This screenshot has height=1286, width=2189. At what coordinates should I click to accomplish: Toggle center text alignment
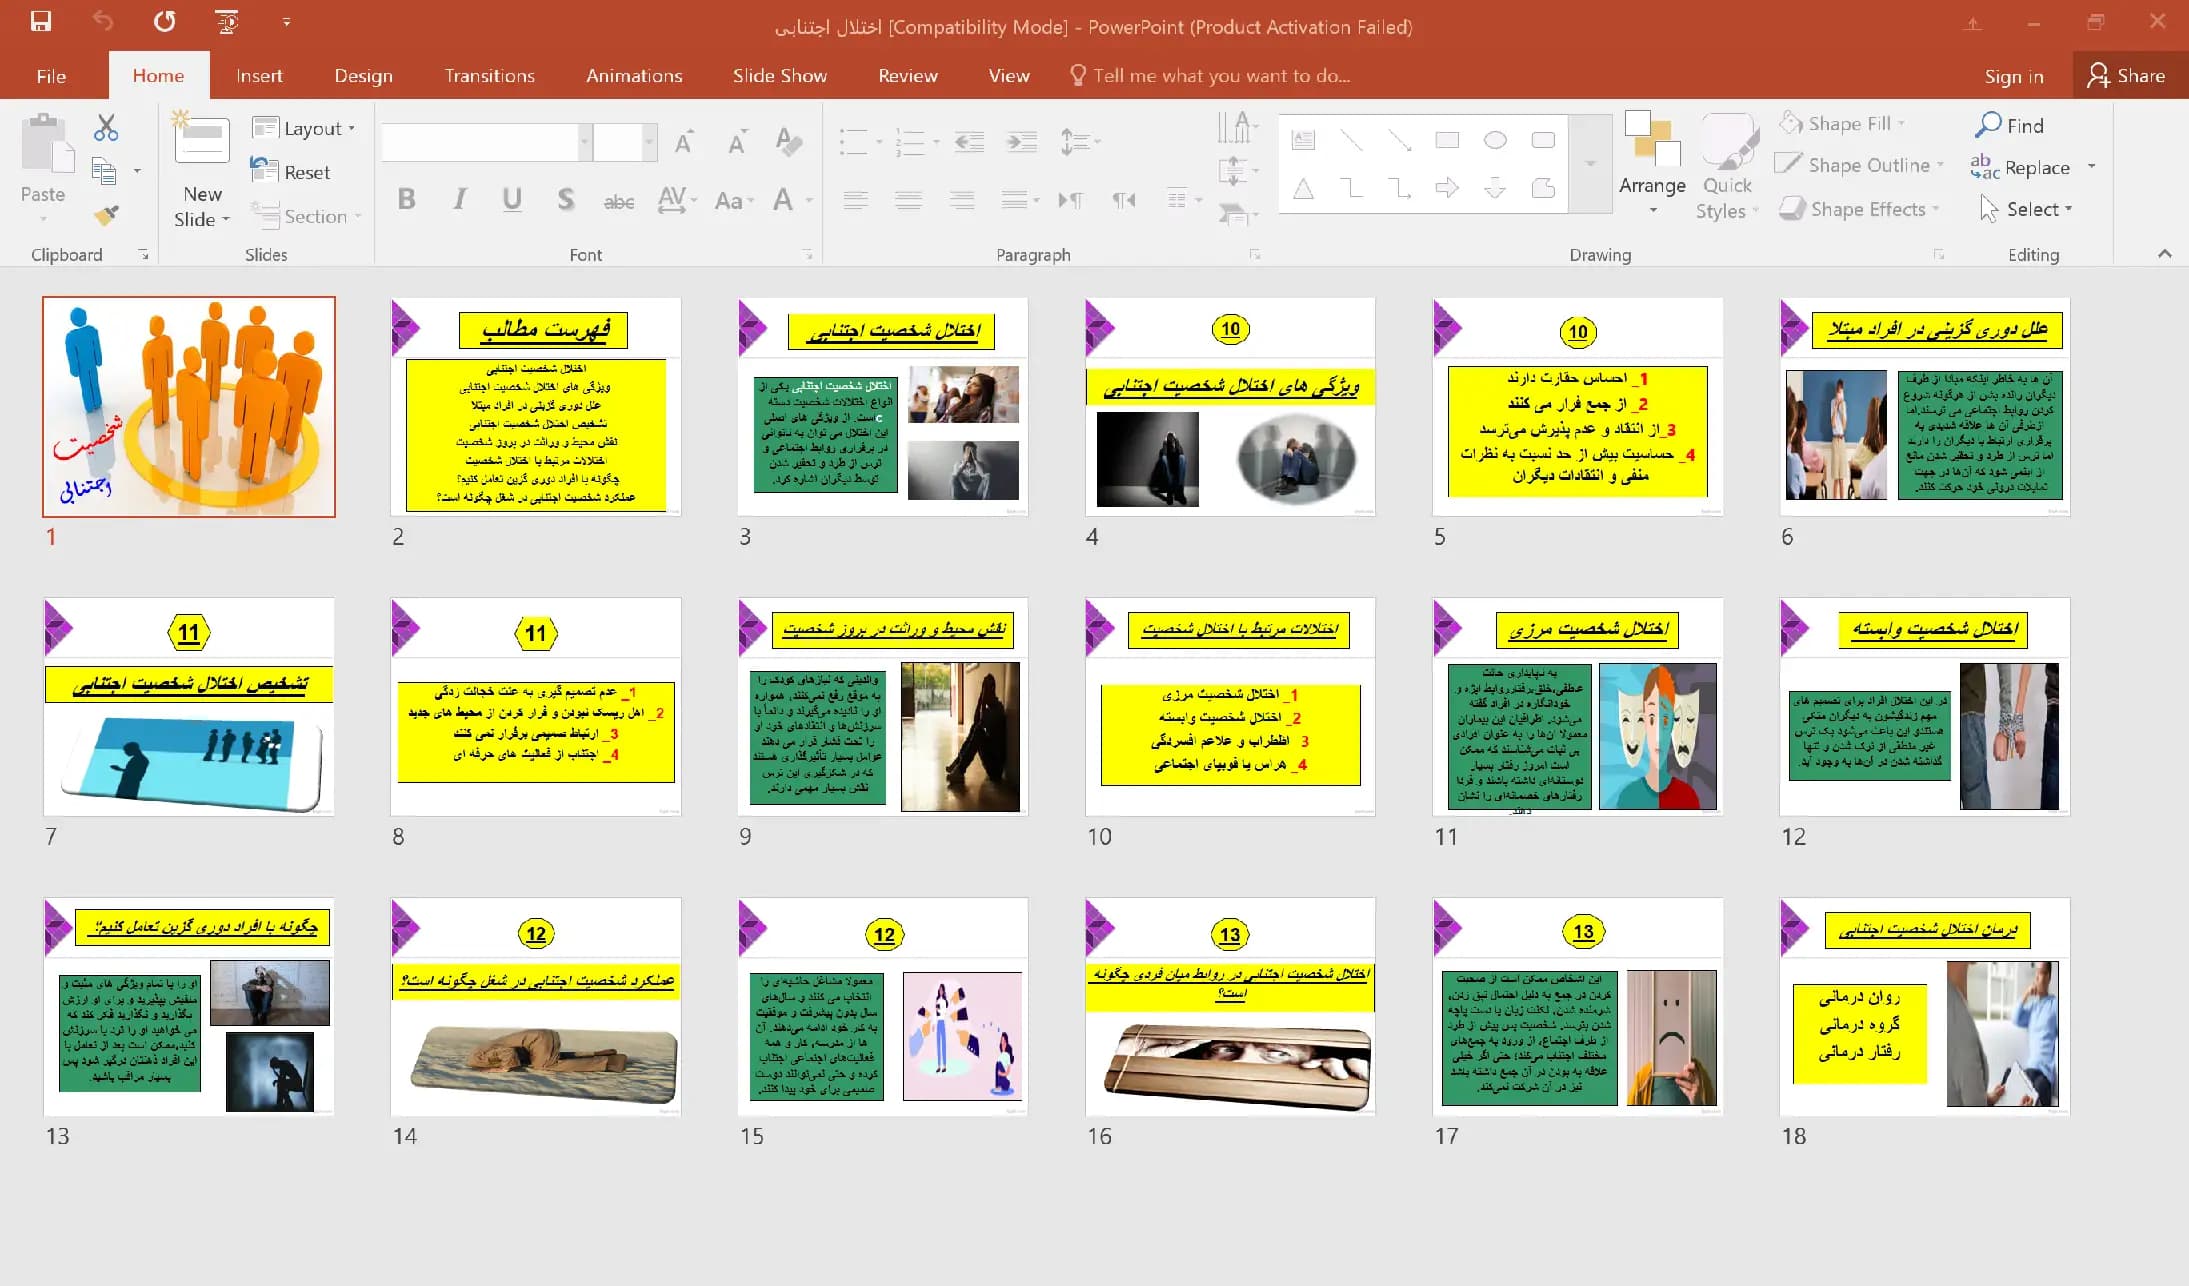click(908, 200)
